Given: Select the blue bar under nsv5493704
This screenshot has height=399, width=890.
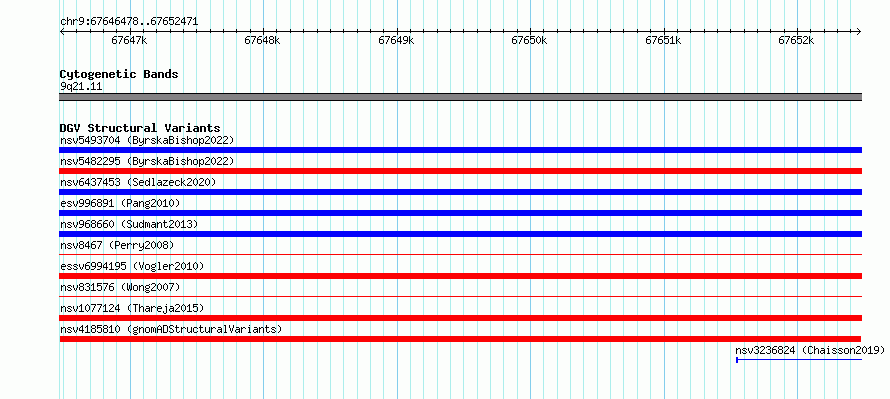Looking at the screenshot, I should [x=460, y=150].
